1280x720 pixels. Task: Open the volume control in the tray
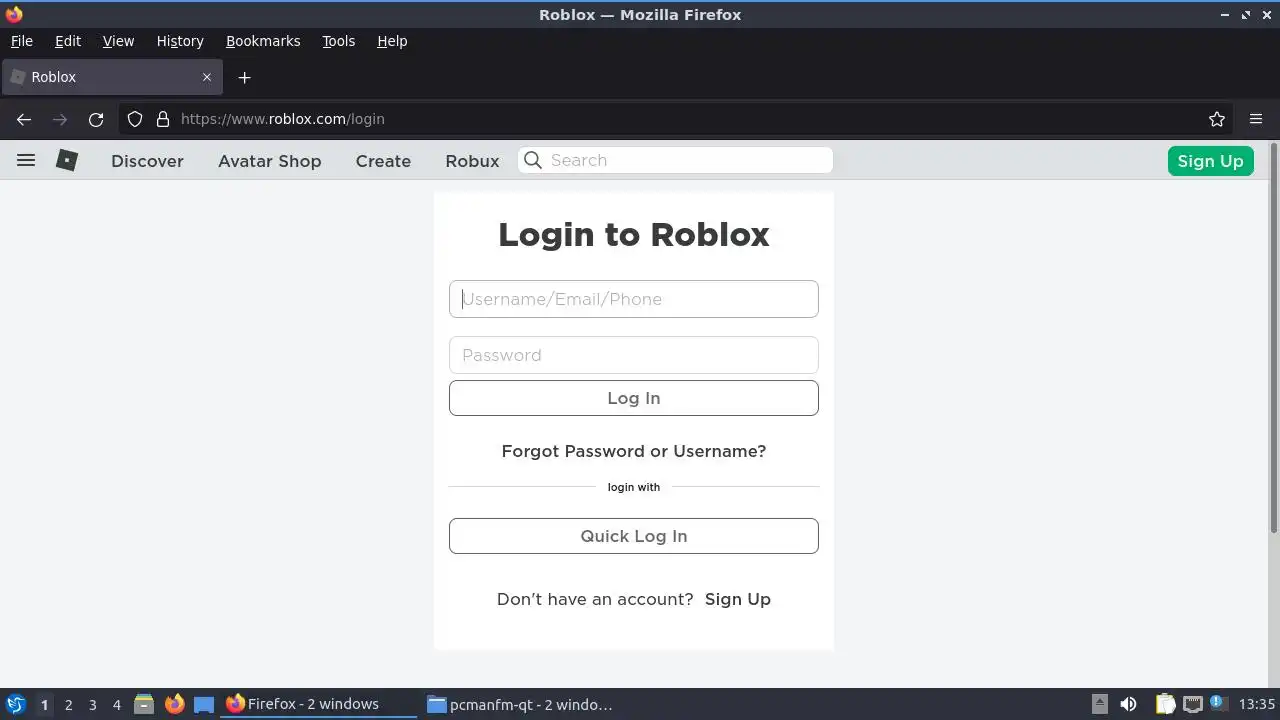[1129, 704]
